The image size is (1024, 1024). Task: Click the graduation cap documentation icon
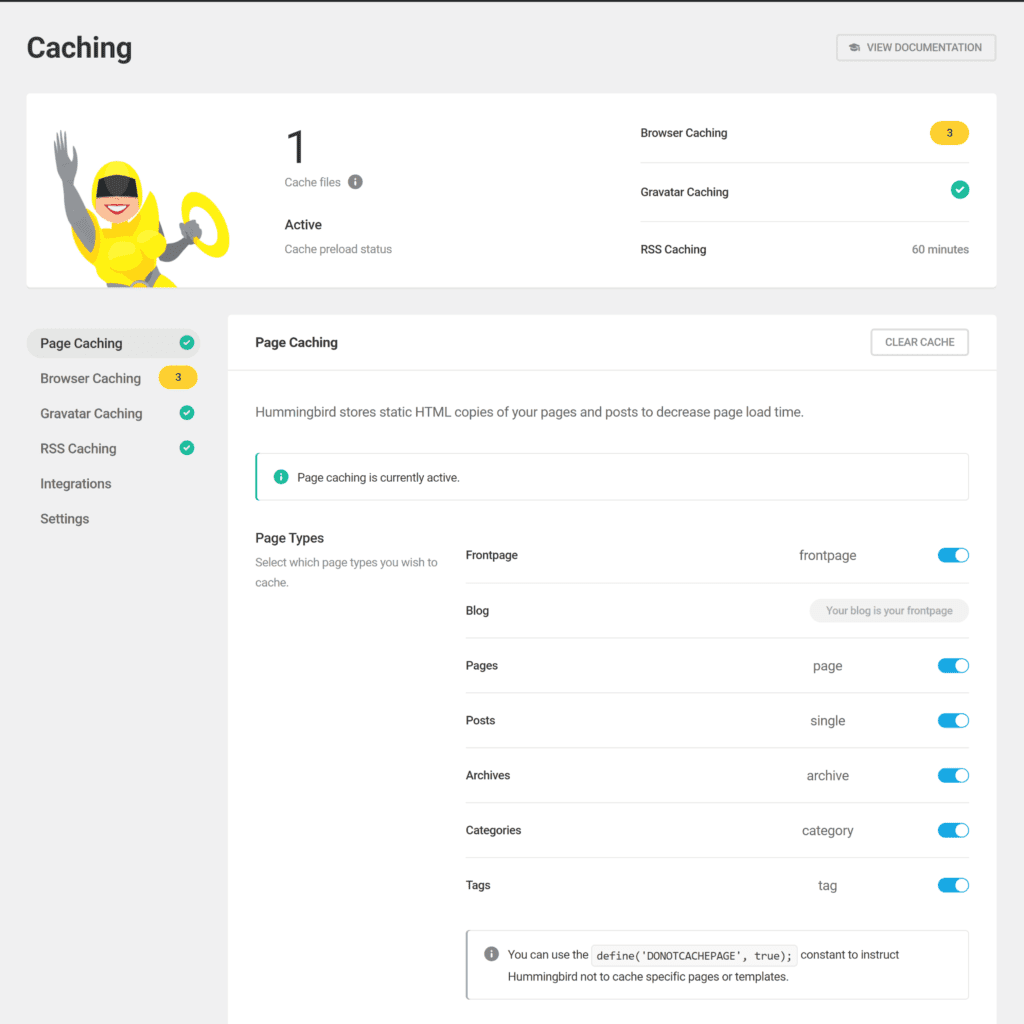pos(854,48)
